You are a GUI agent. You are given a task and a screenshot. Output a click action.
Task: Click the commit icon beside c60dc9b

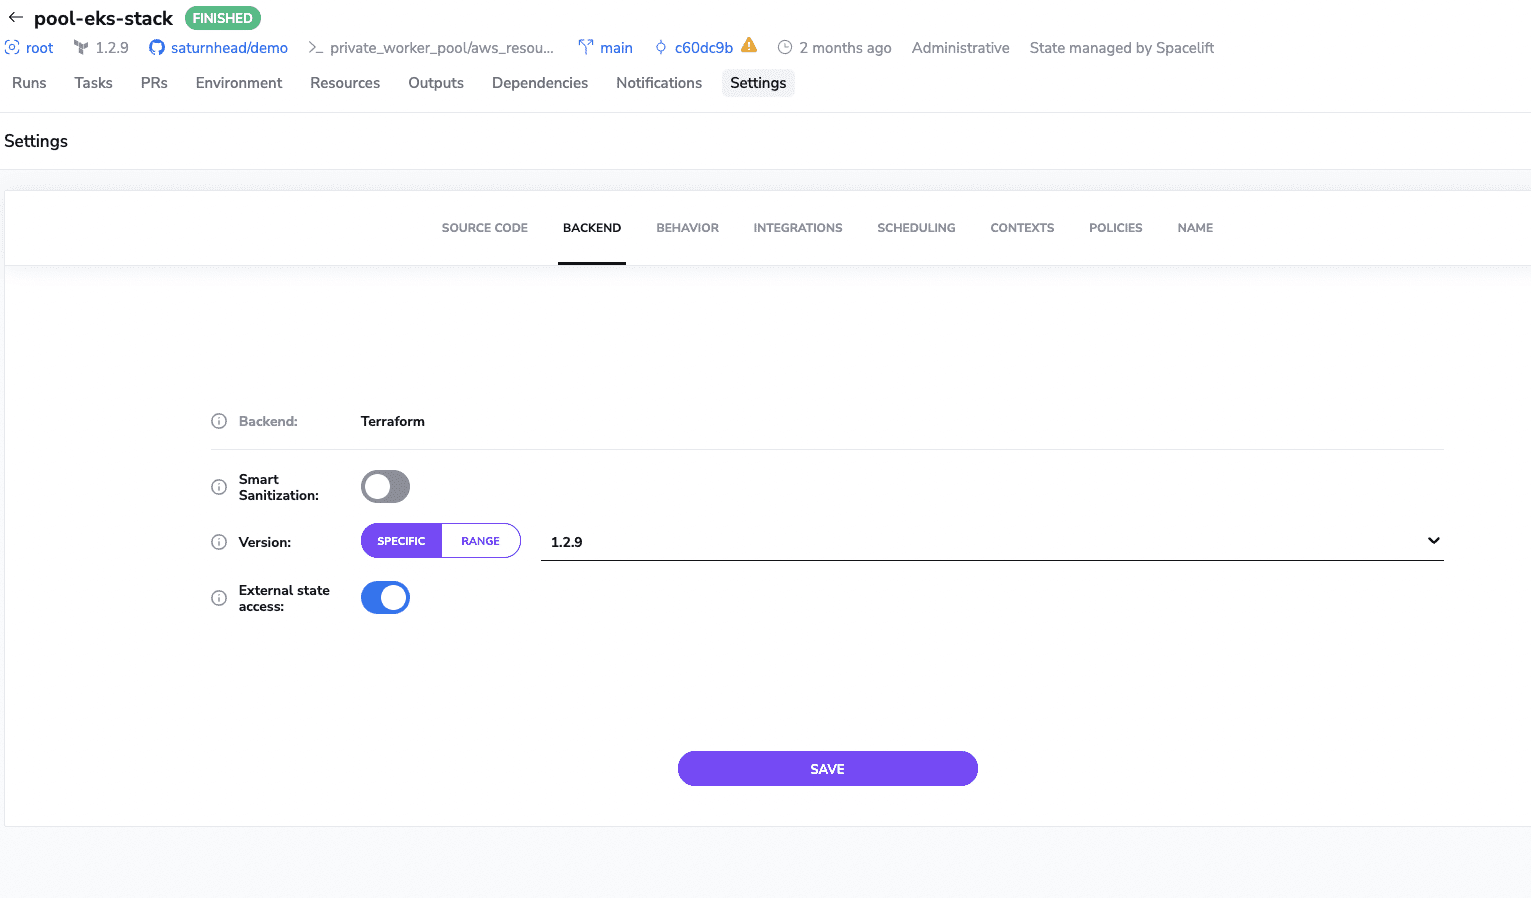coord(660,47)
